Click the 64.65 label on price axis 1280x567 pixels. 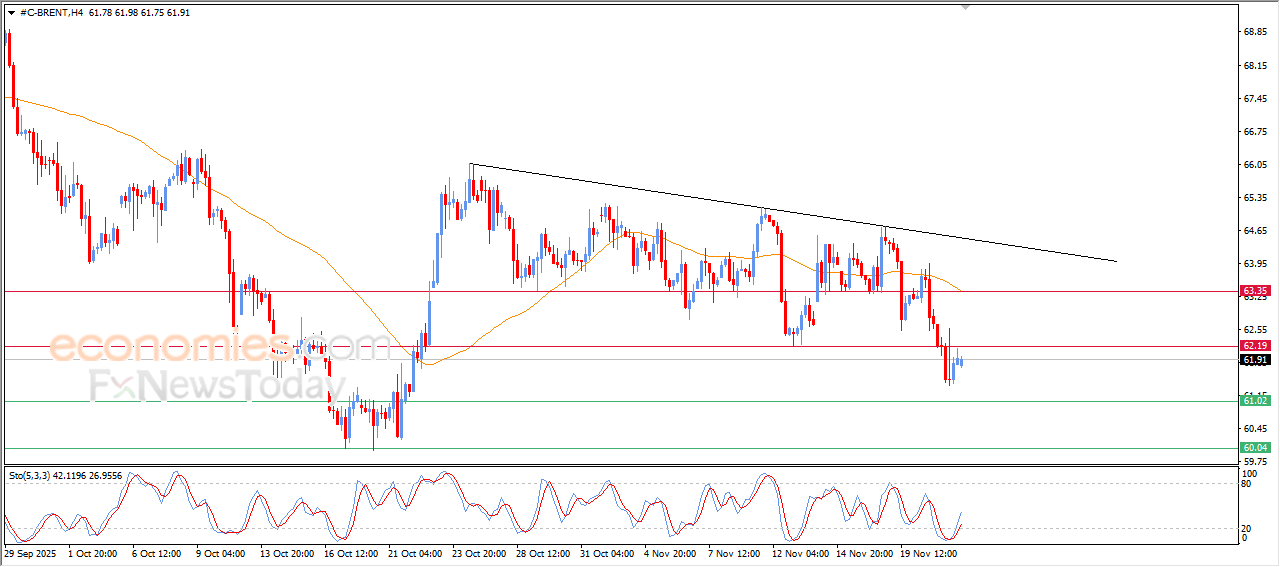point(1255,230)
